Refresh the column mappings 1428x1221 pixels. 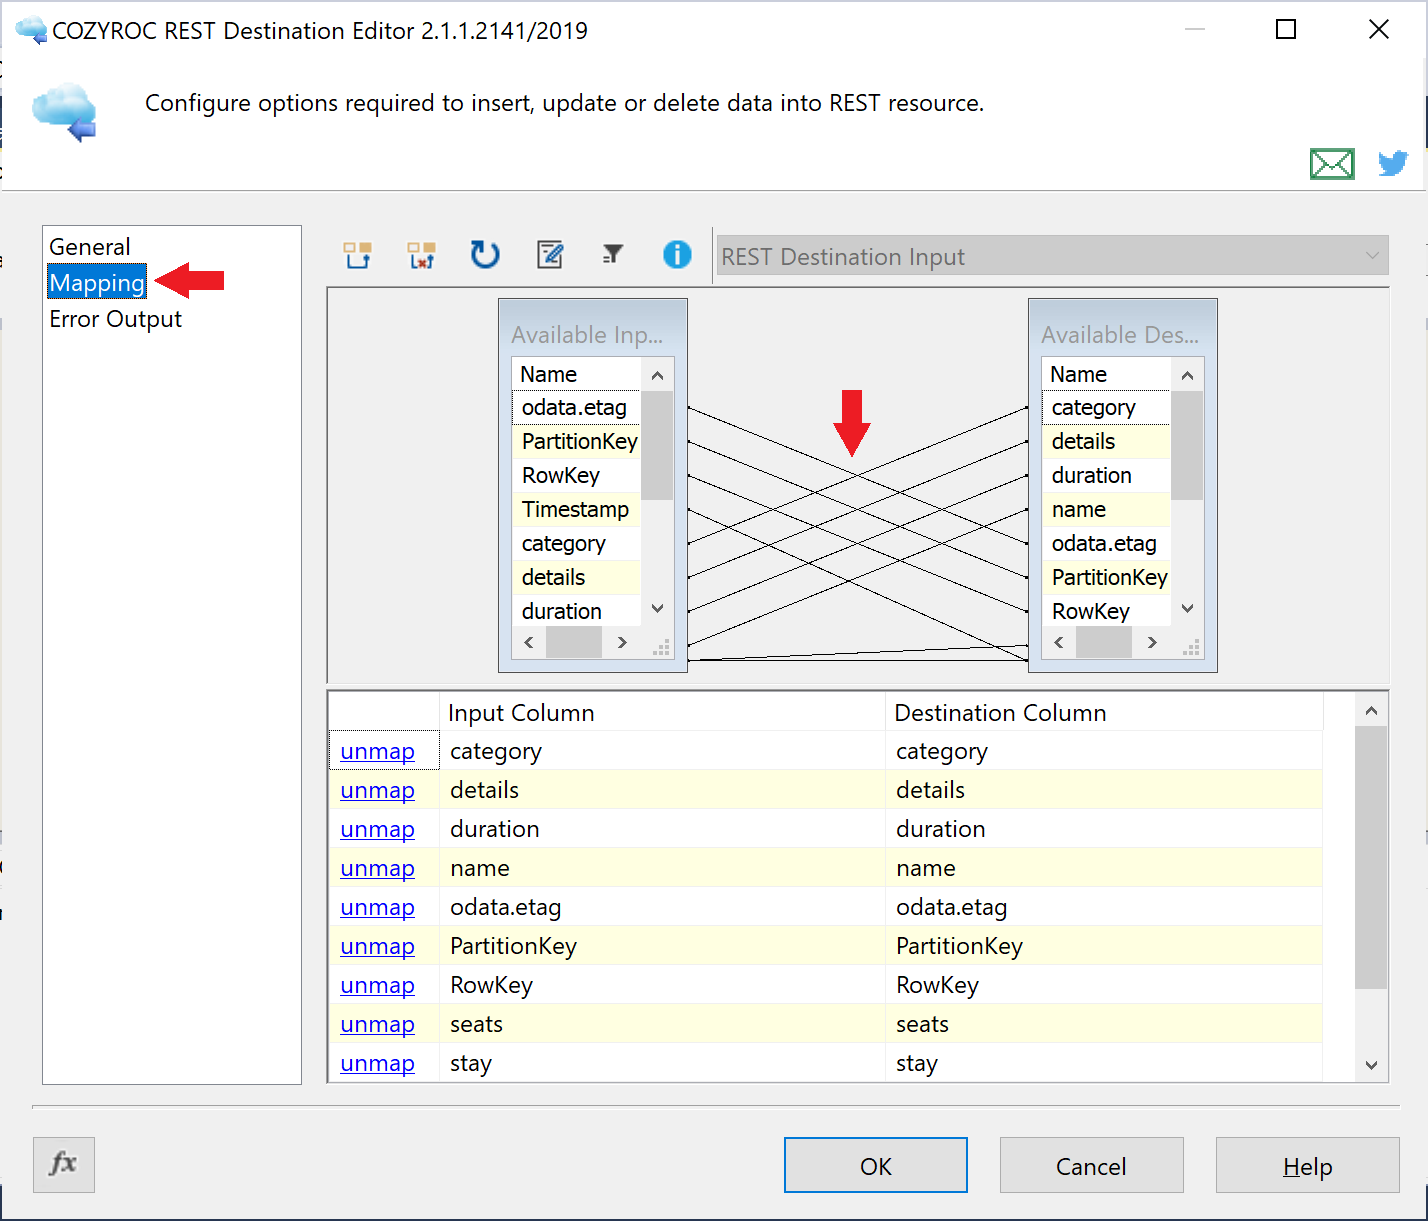pos(485,255)
